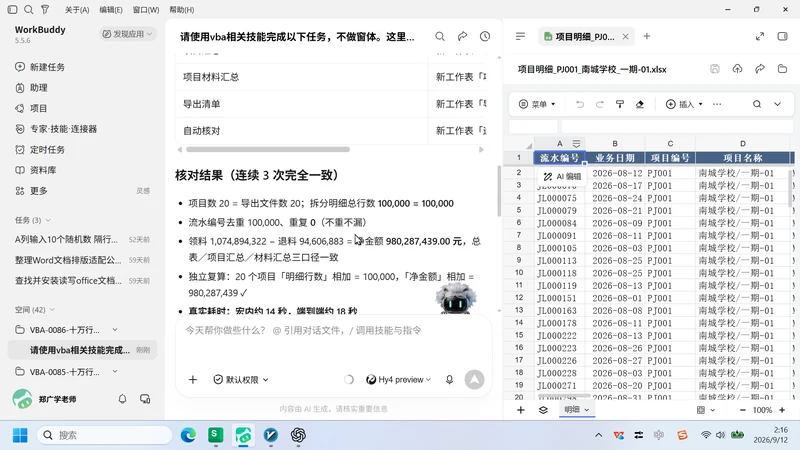Click the AI 编辑 button on the sheet

tap(562, 176)
